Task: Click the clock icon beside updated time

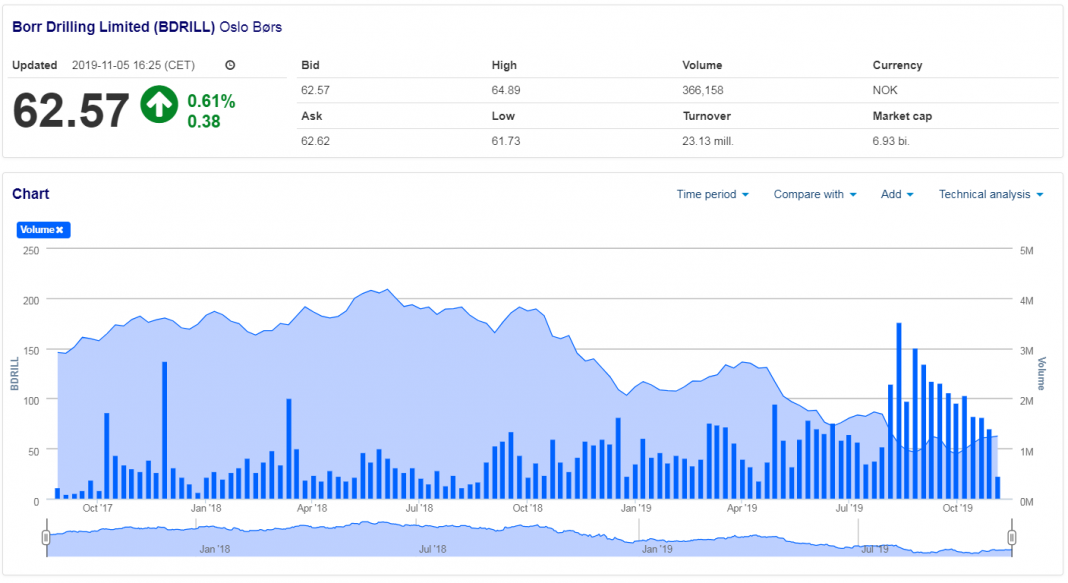Action: [230, 65]
